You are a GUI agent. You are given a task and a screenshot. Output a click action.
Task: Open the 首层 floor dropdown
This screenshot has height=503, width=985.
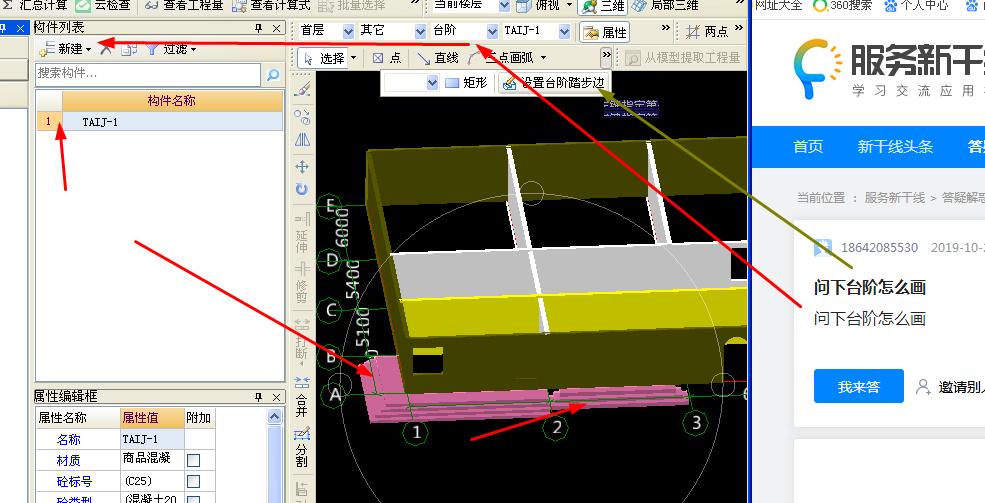(x=348, y=31)
